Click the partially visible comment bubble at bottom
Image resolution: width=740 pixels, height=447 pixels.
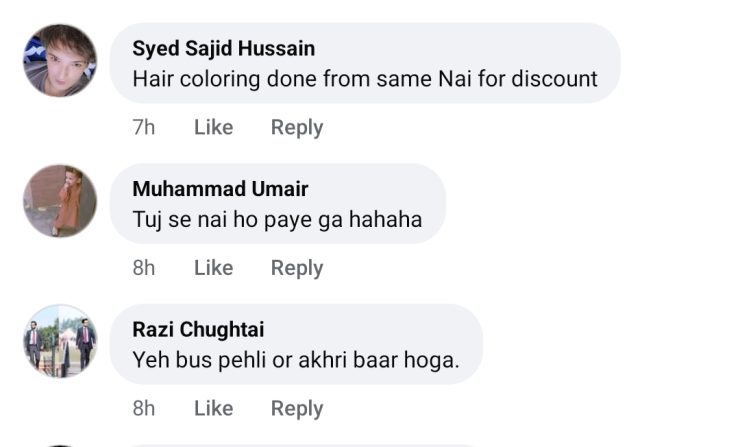pos(300,444)
